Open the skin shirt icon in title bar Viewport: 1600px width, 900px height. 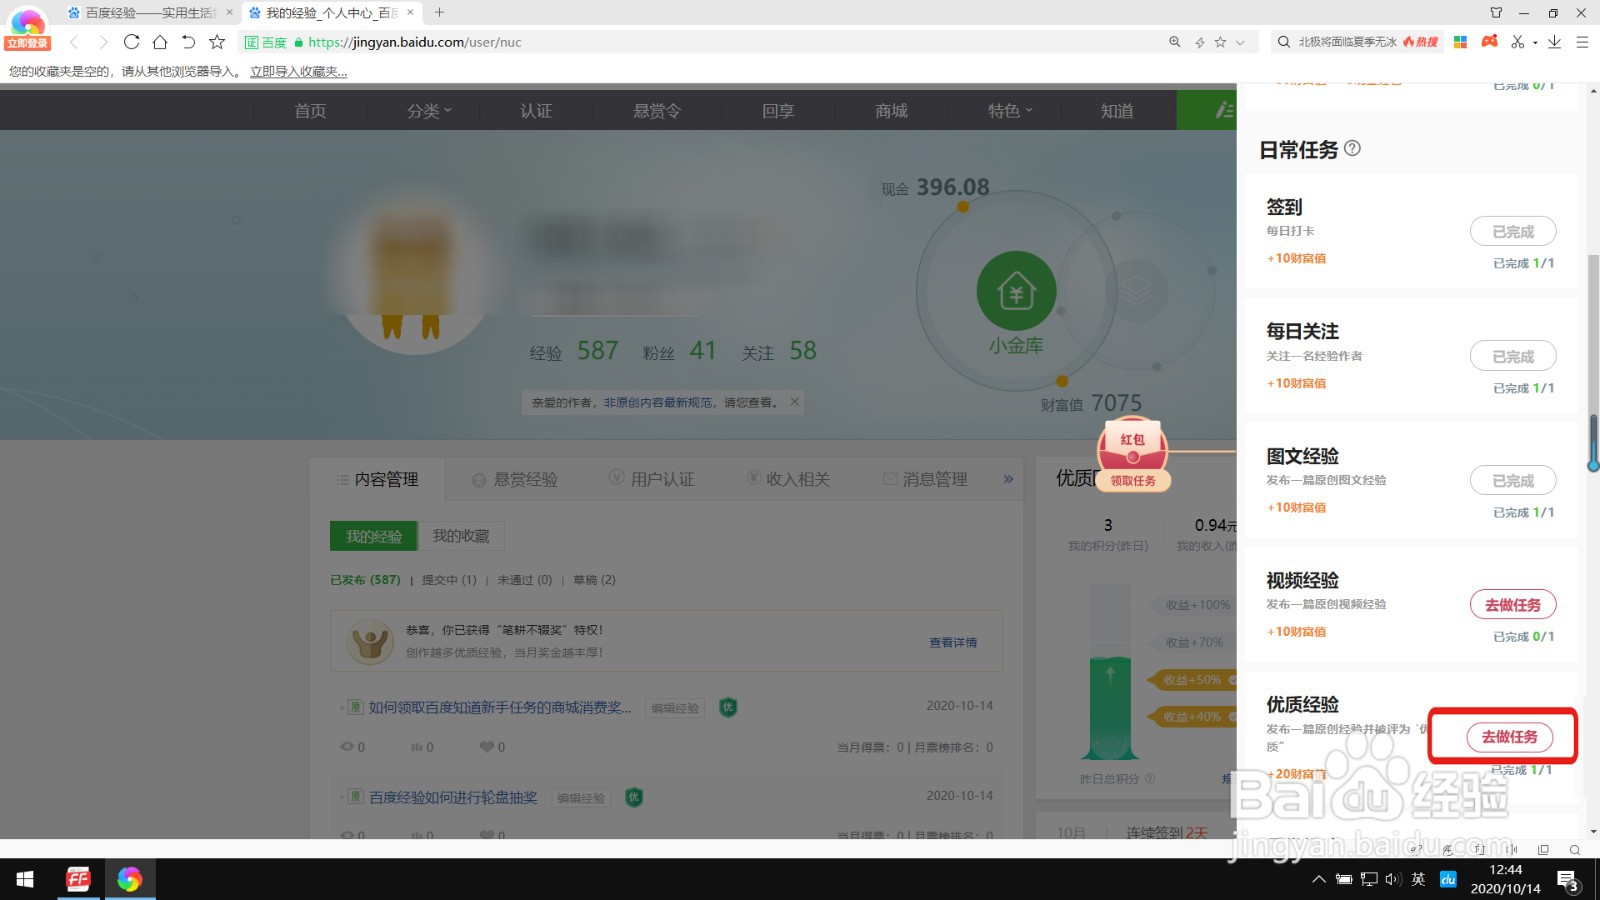pos(1496,13)
